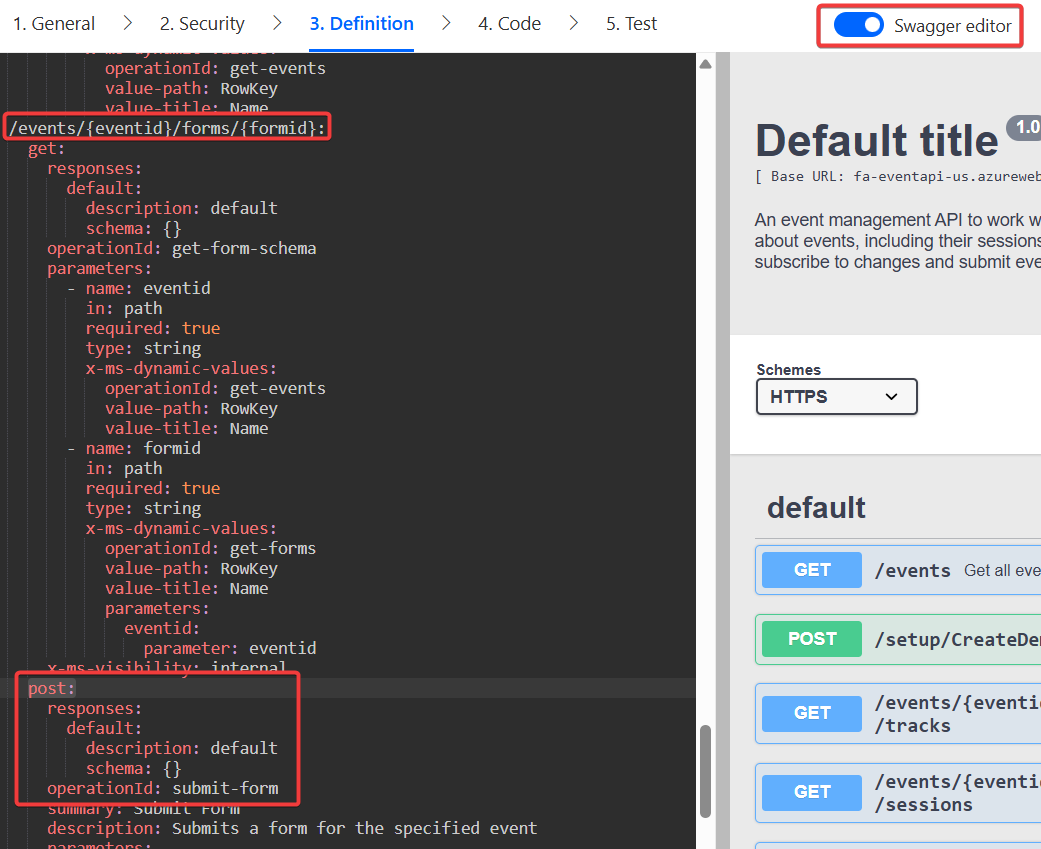The image size is (1041, 849).
Task: Click the GET badge on the /tracks operation
Action: pyautogui.click(x=811, y=713)
